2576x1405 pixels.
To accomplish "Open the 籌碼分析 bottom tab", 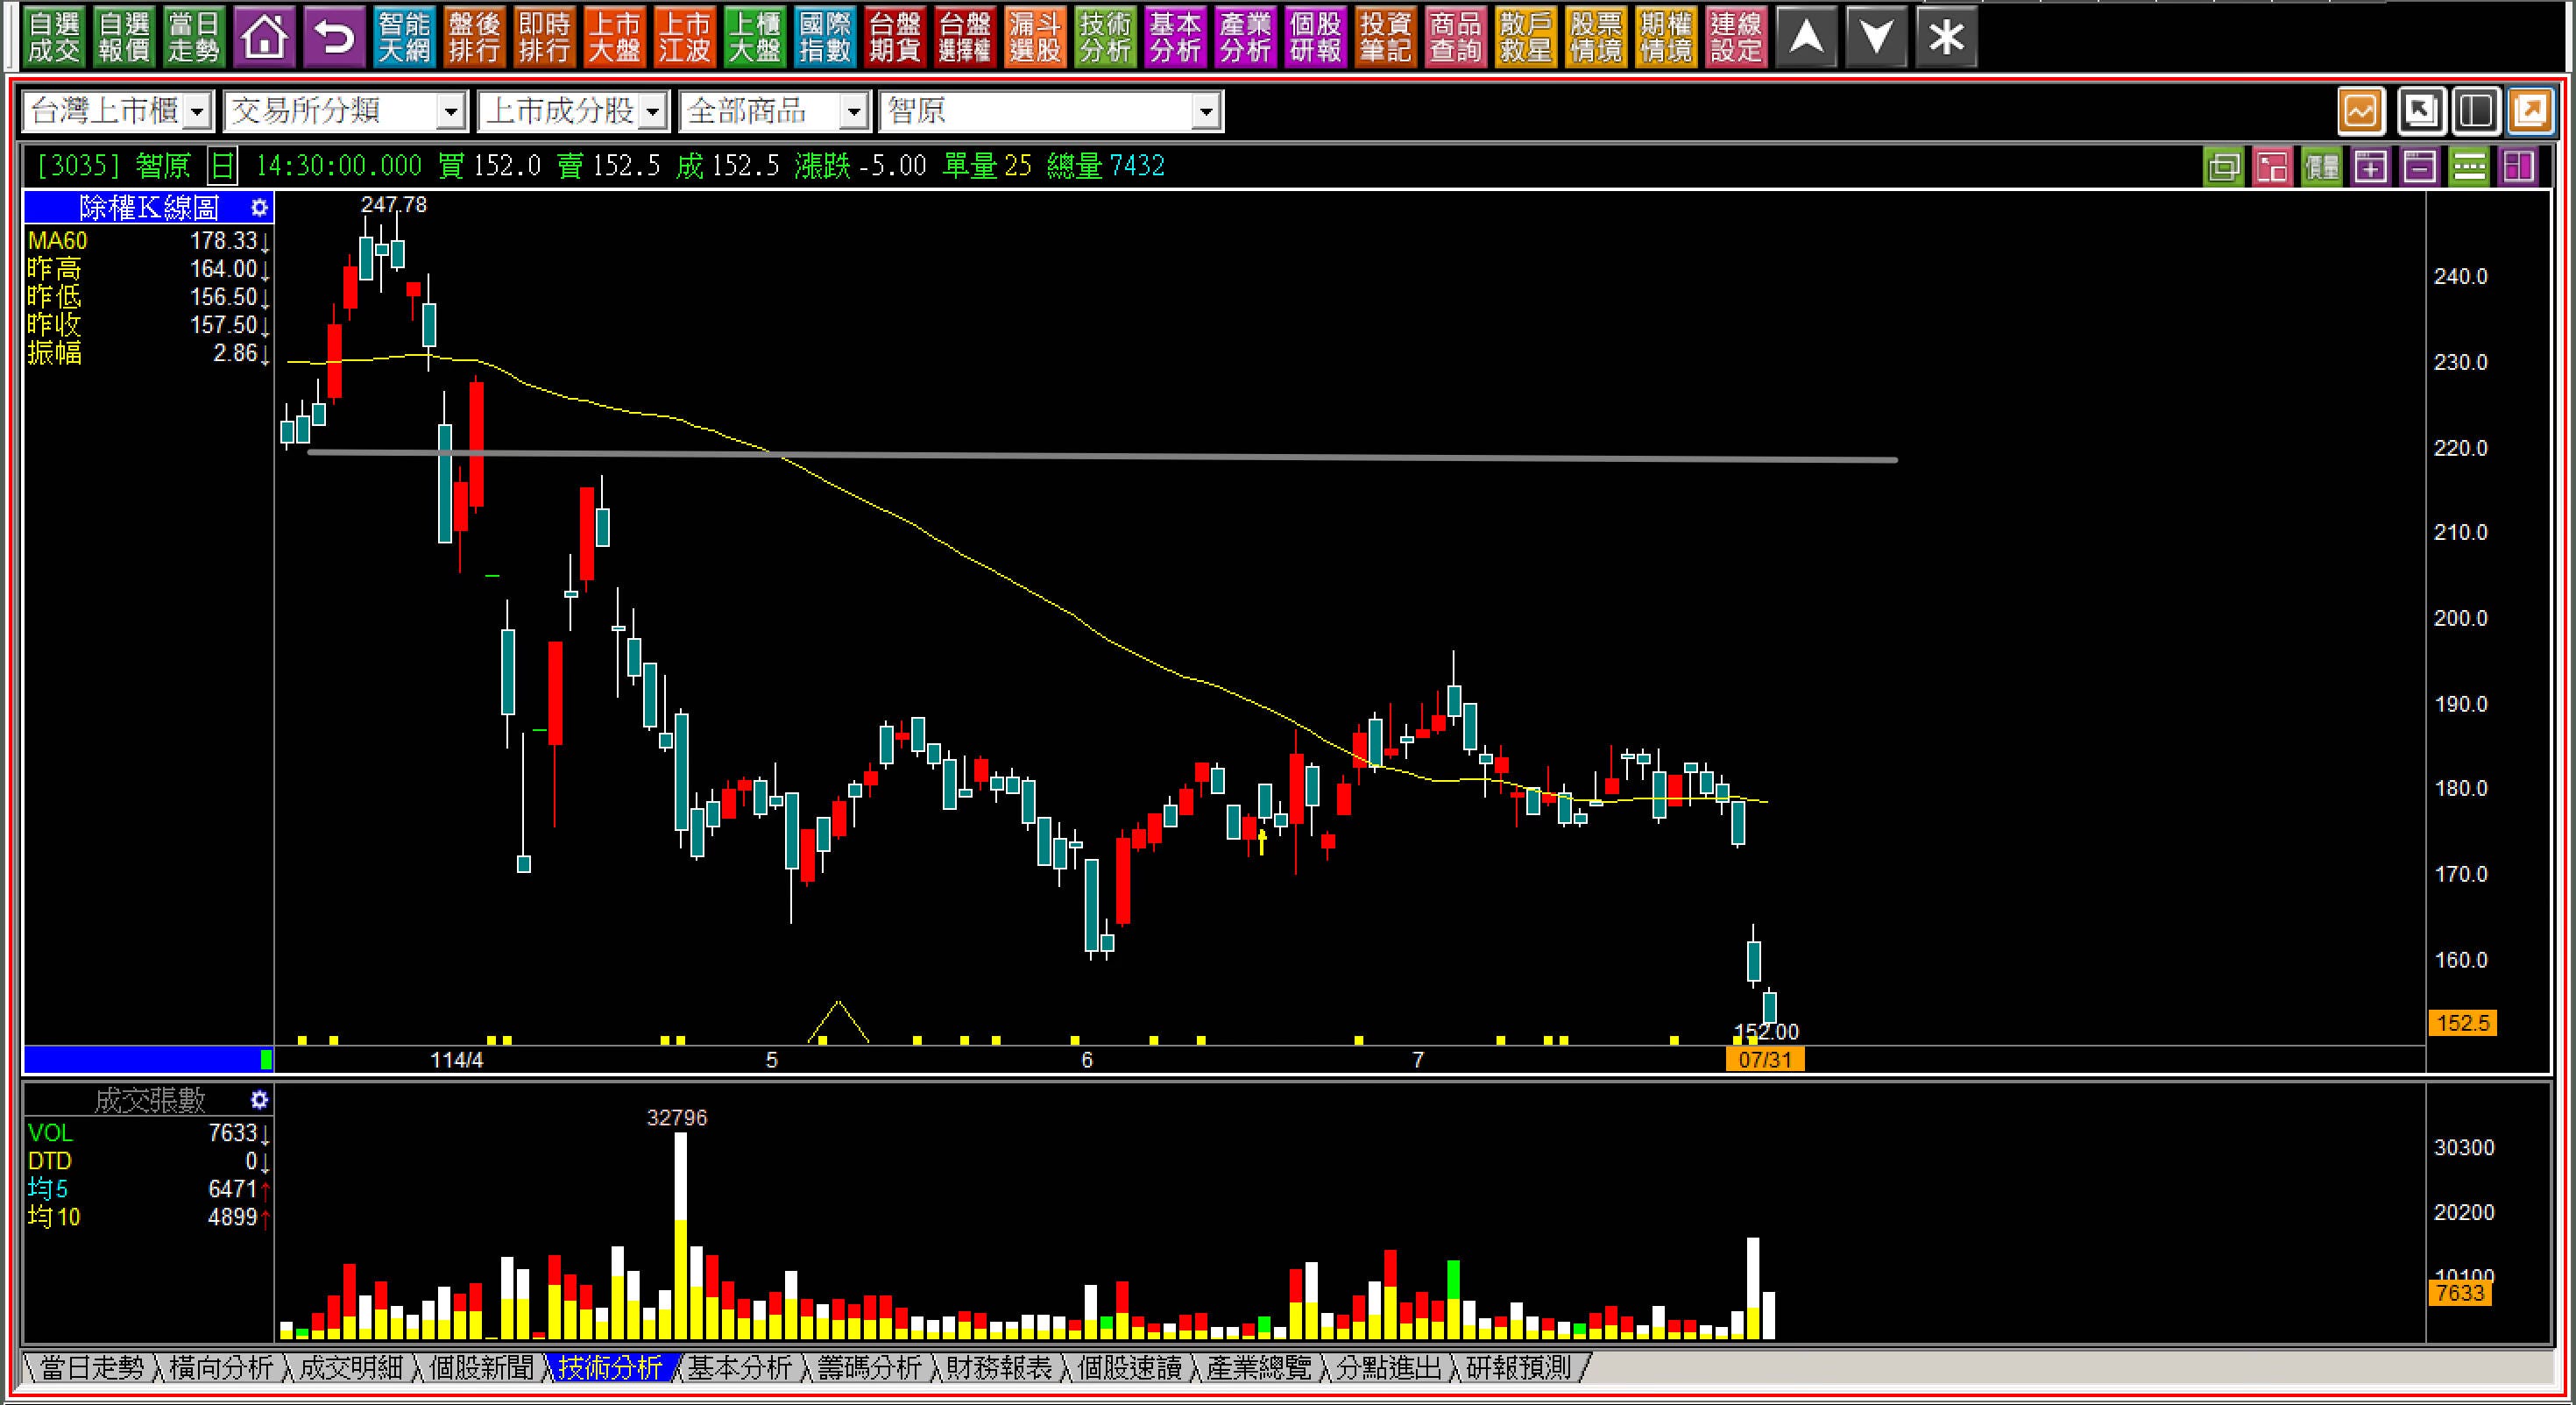I will tap(869, 1367).
